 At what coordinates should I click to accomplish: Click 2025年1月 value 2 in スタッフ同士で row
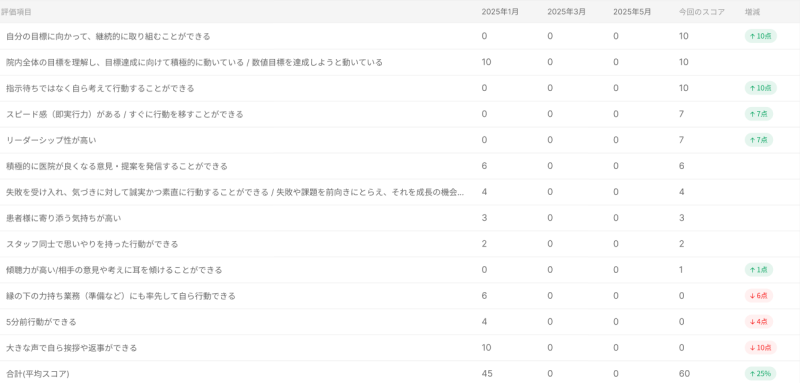coord(484,244)
